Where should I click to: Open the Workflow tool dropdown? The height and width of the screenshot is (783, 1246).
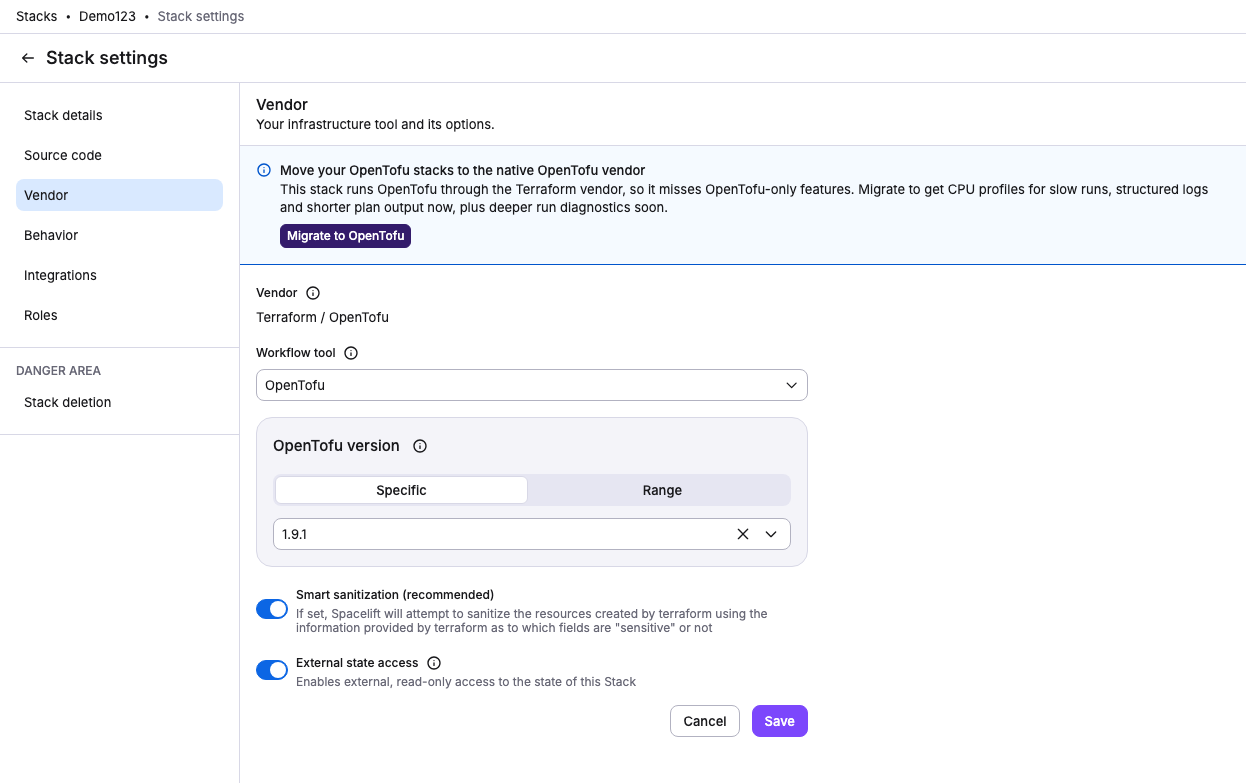click(531, 385)
